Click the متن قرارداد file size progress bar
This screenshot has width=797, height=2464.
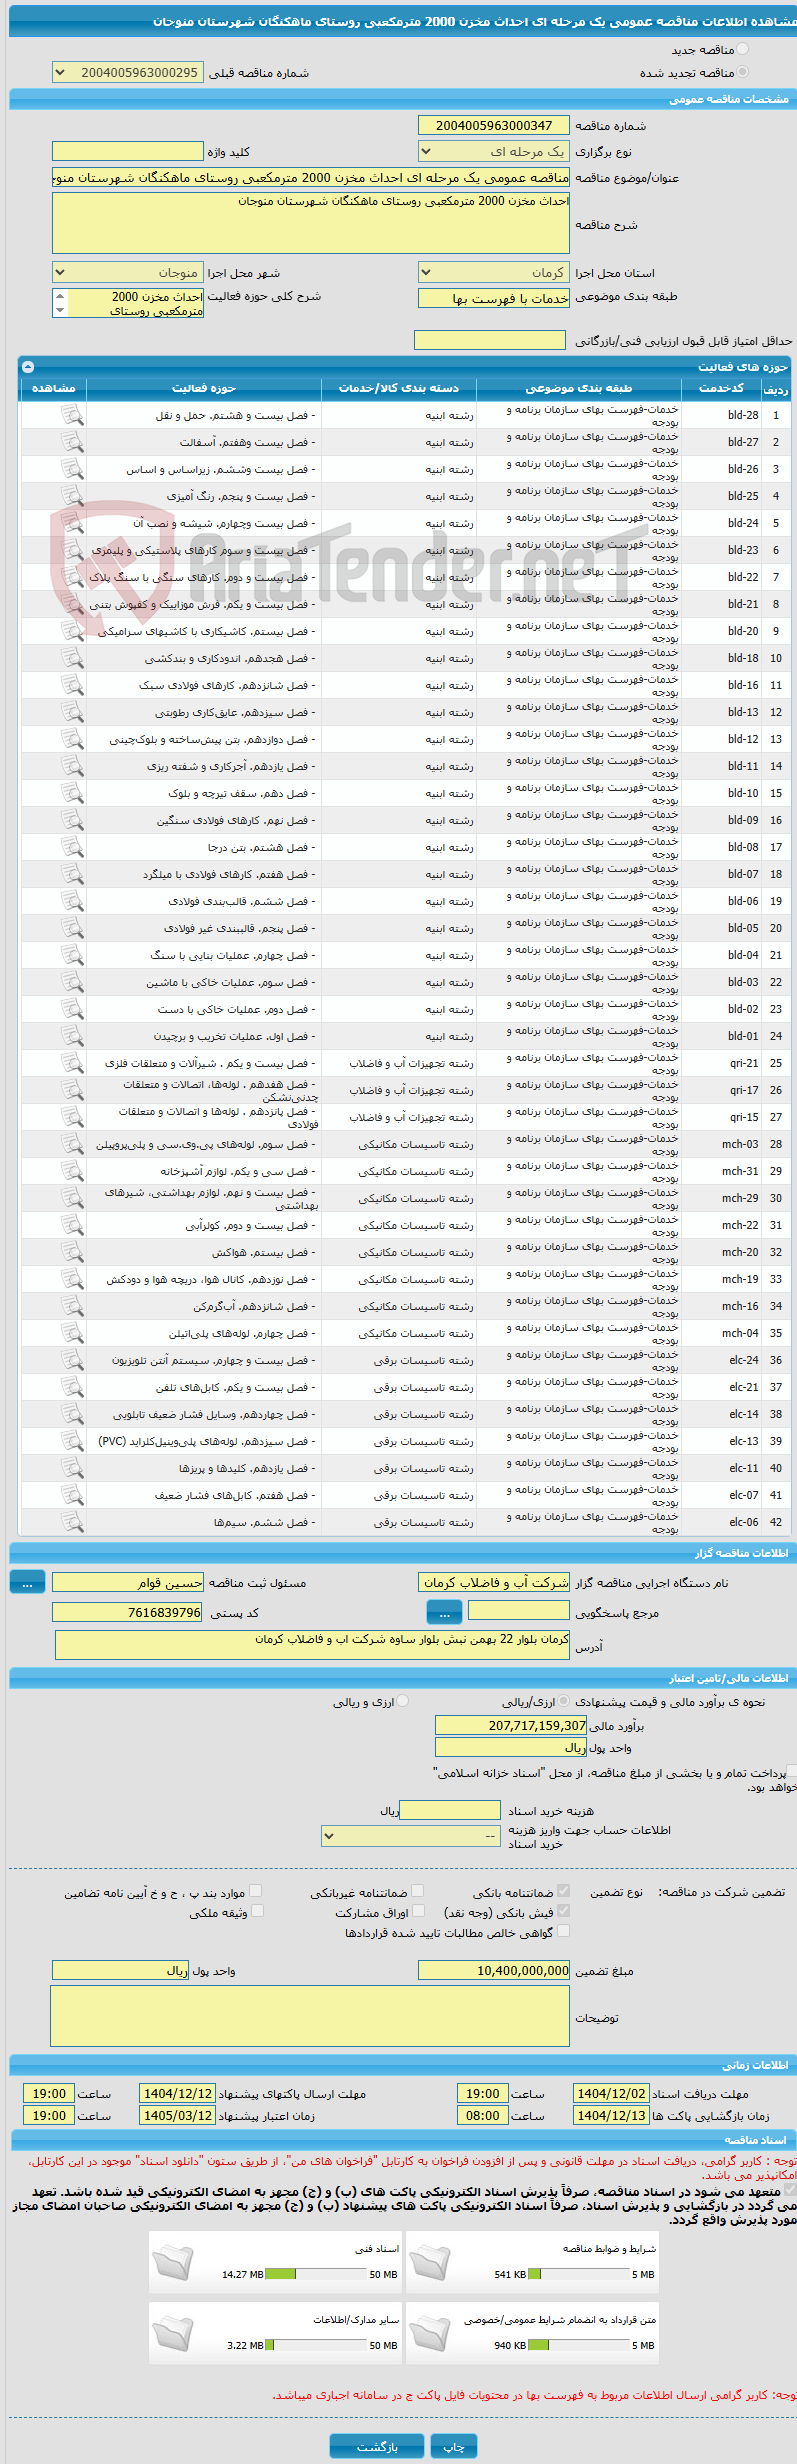pyautogui.click(x=579, y=2345)
